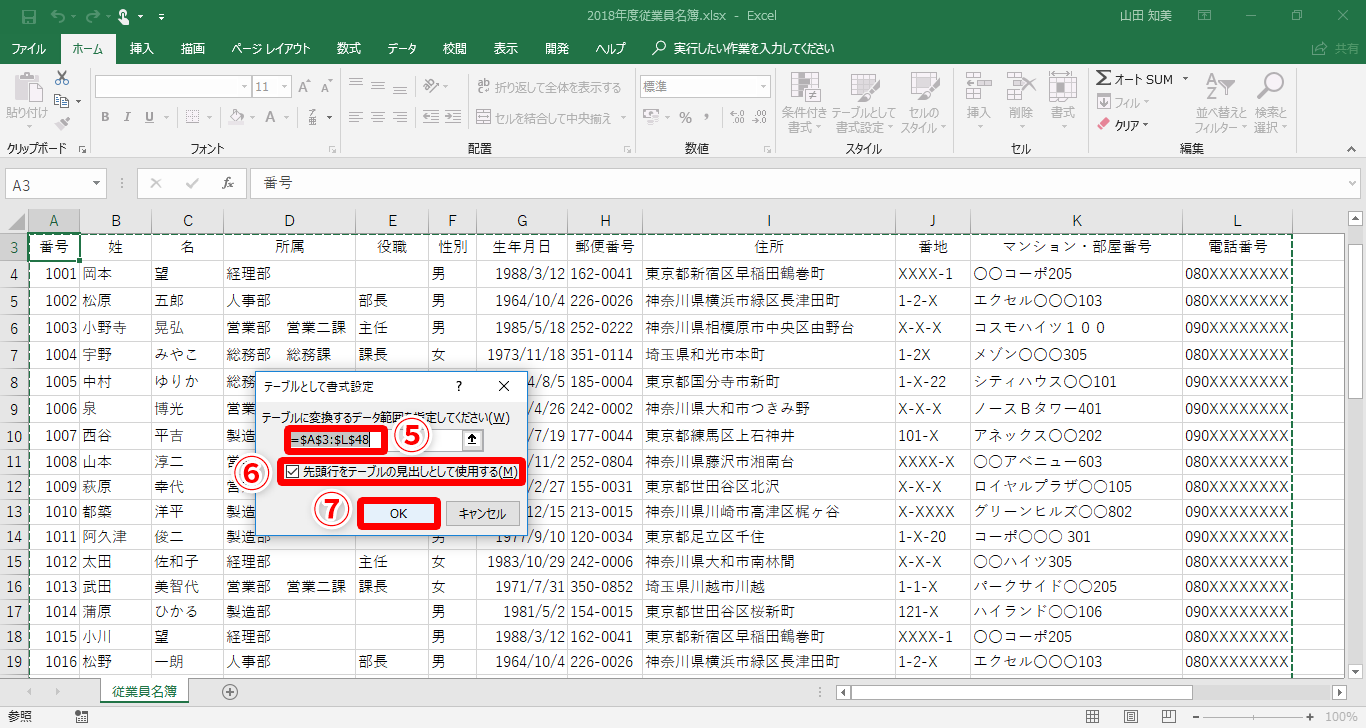
Task: Close the テーブルとして書式設定 dialog
Action: [x=504, y=386]
